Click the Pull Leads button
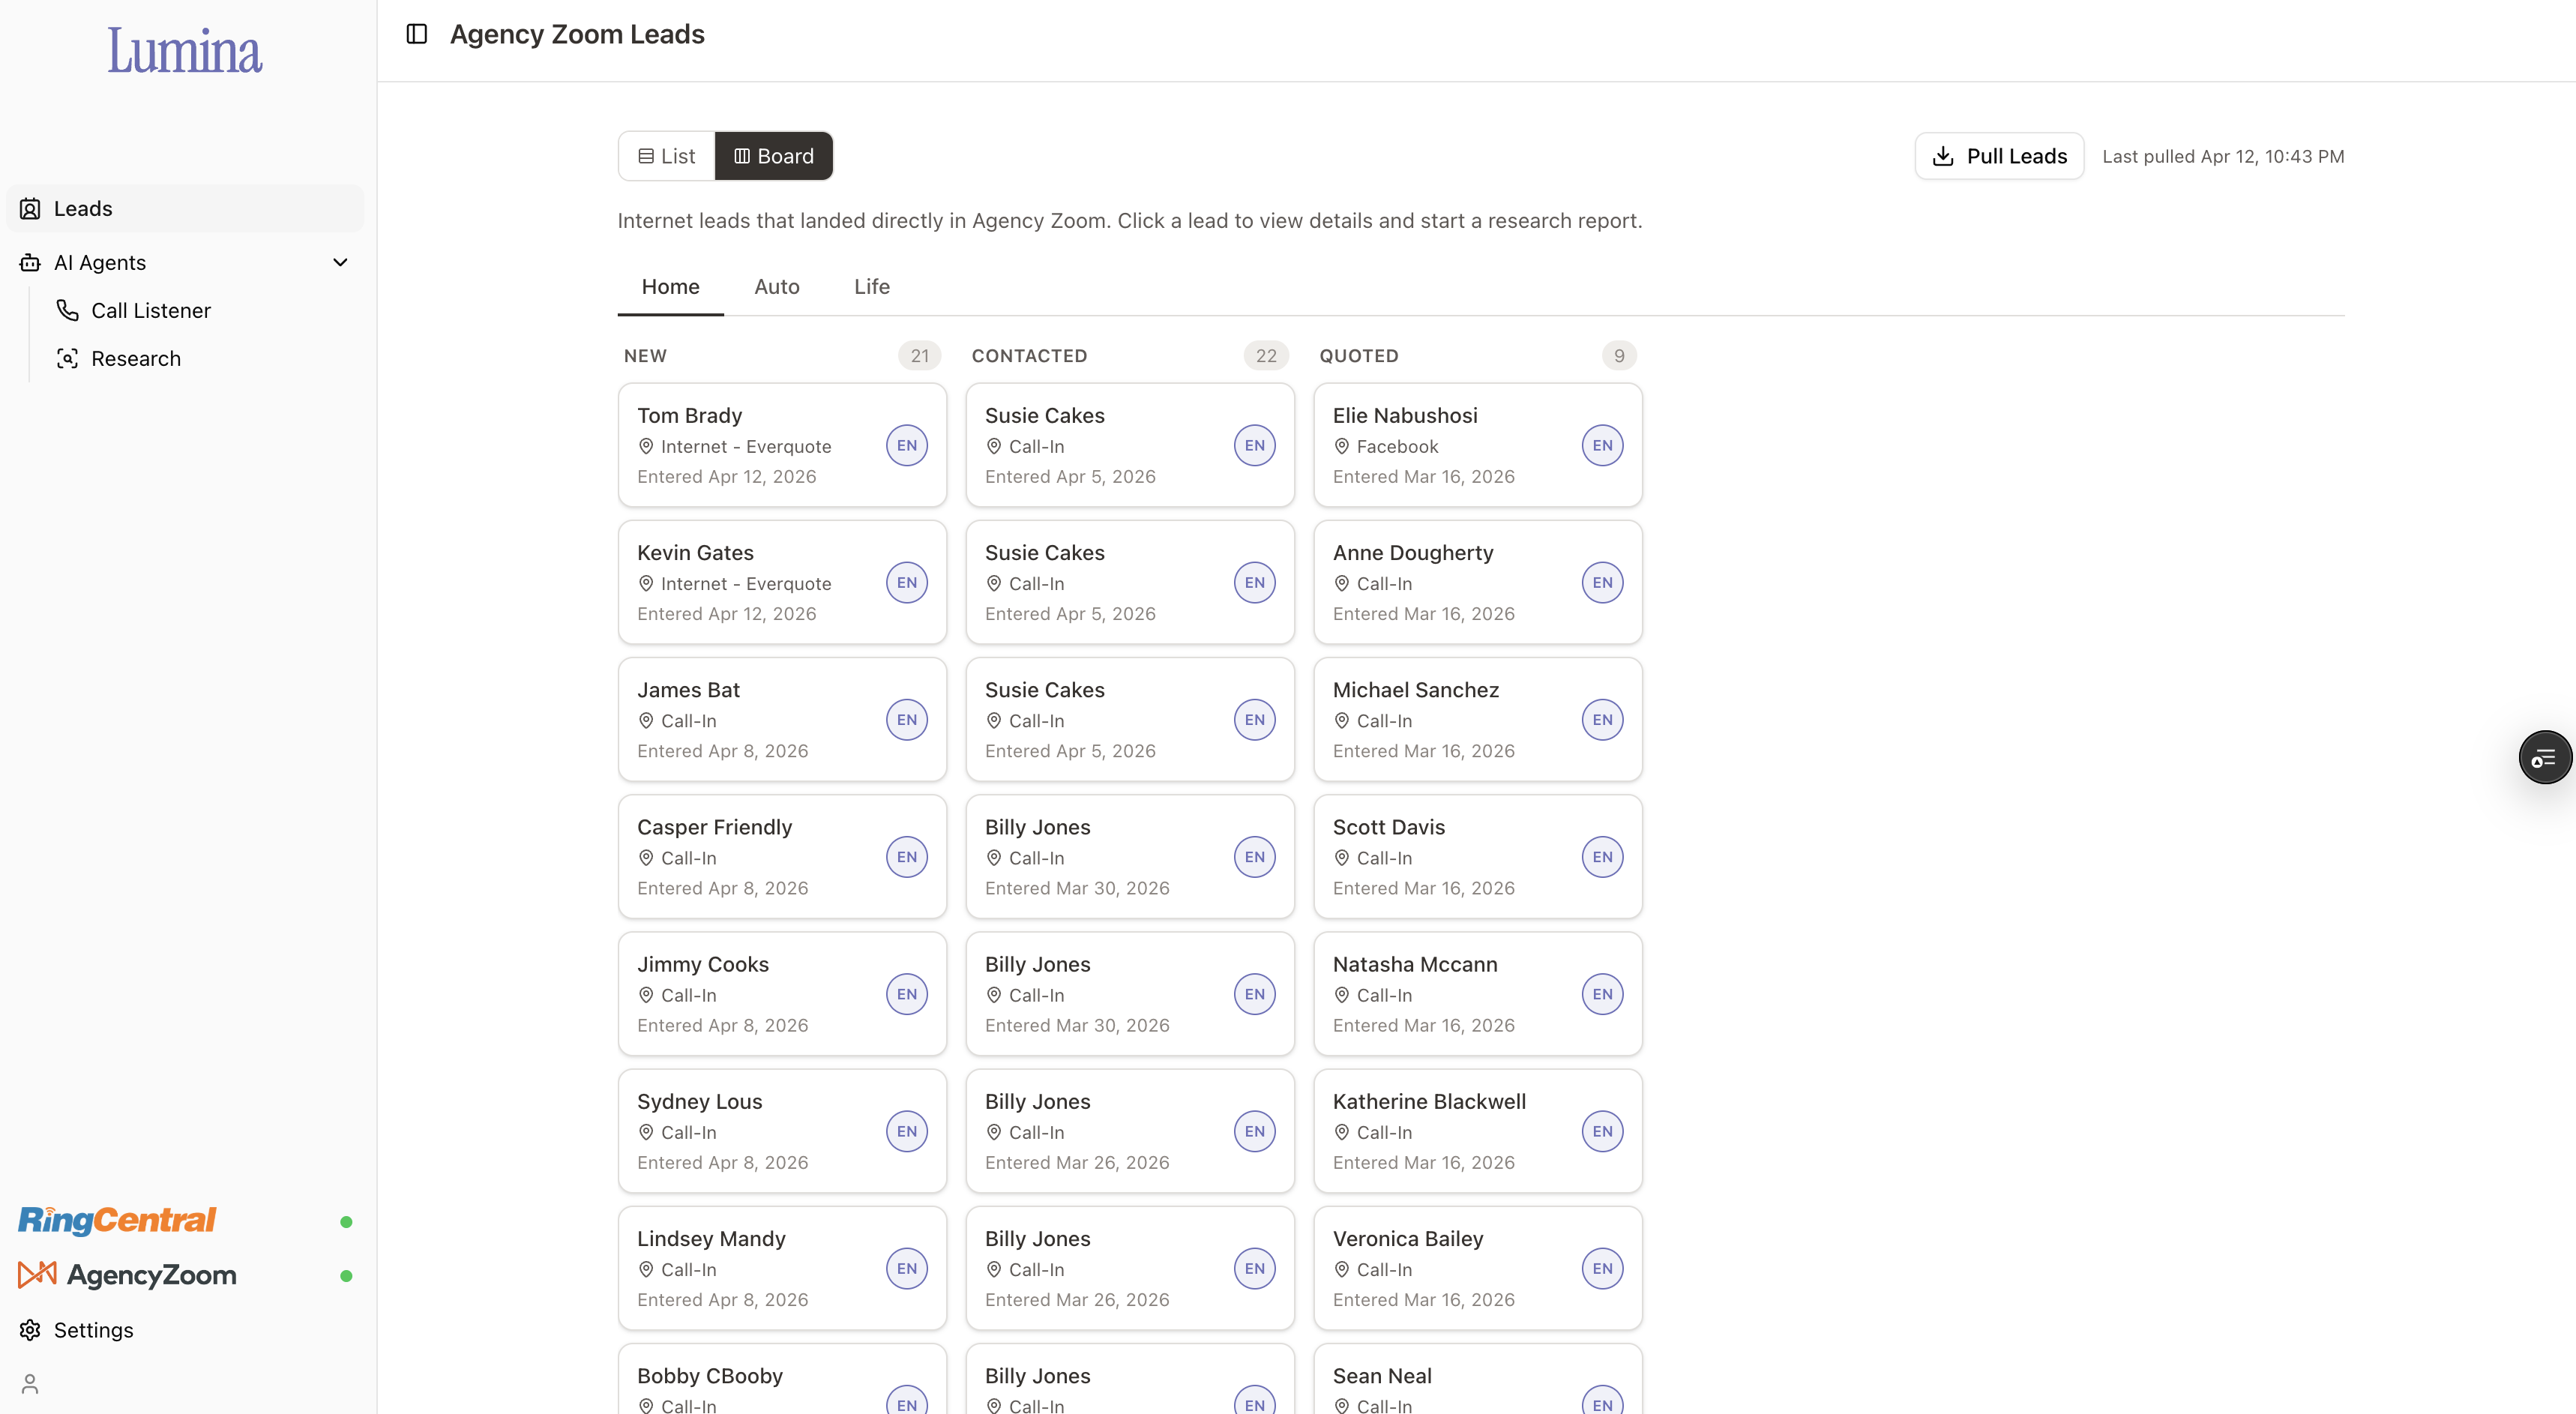Viewport: 2576px width, 1414px height. tap(1999, 156)
